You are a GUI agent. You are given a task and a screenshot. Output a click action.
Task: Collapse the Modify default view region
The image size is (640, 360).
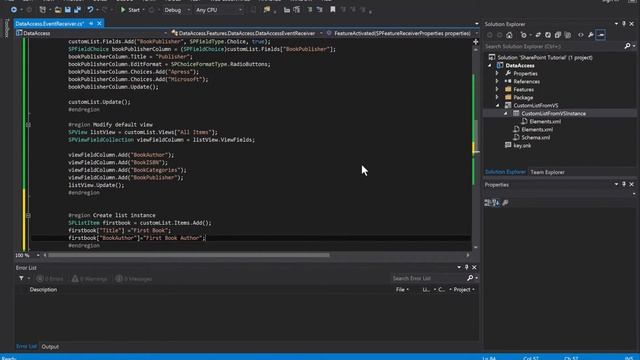point(28,124)
